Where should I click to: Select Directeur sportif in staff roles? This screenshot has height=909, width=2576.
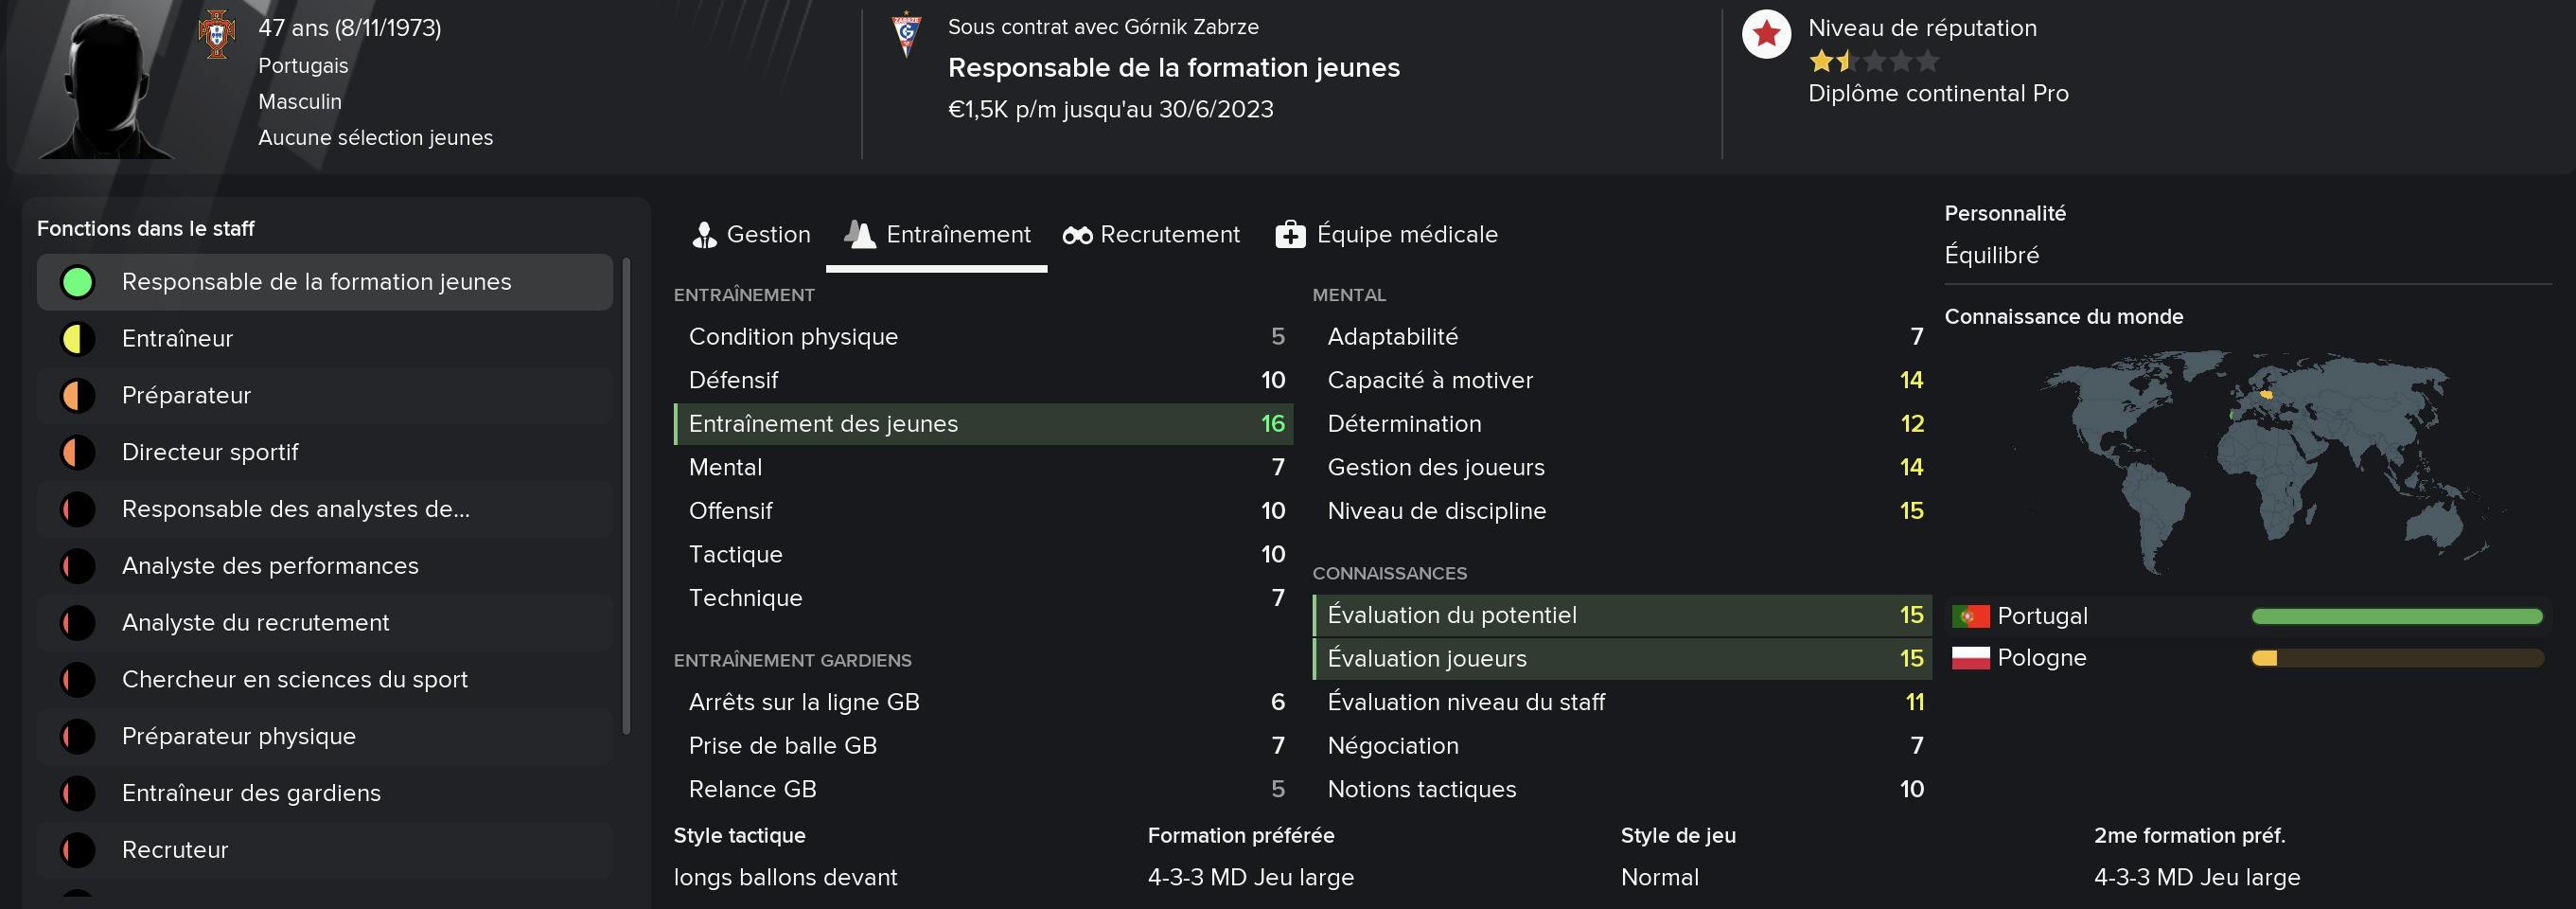point(325,453)
